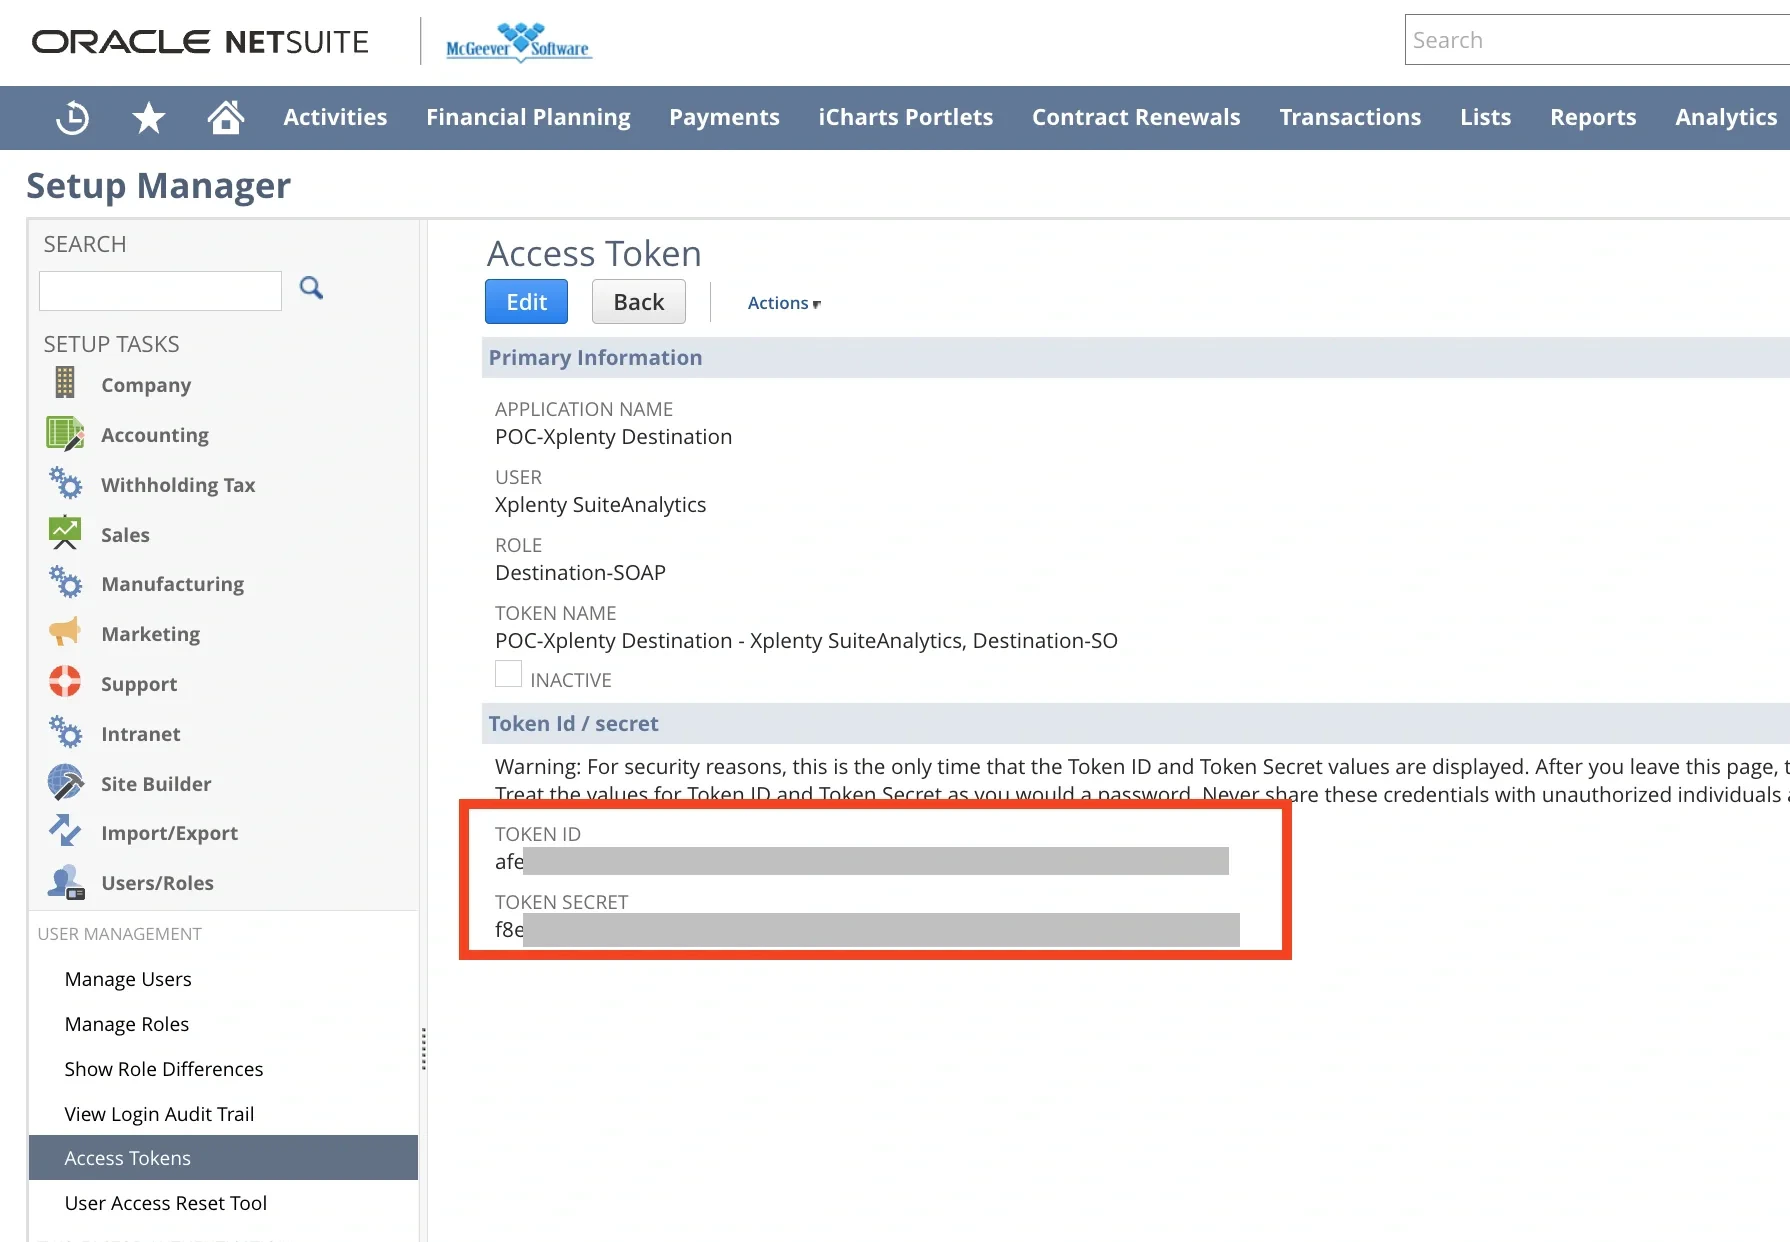Open the Transactions menu

(x=1350, y=117)
